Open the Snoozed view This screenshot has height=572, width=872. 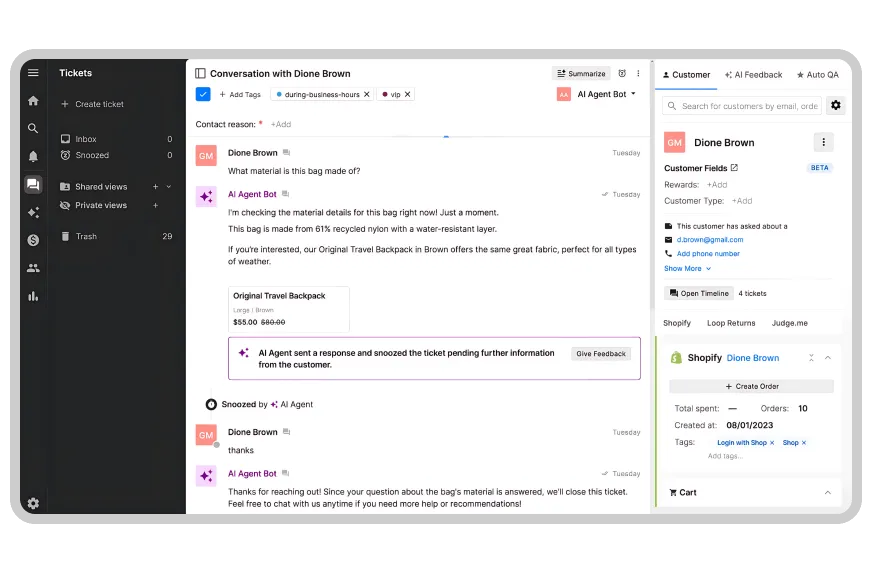(x=116, y=155)
